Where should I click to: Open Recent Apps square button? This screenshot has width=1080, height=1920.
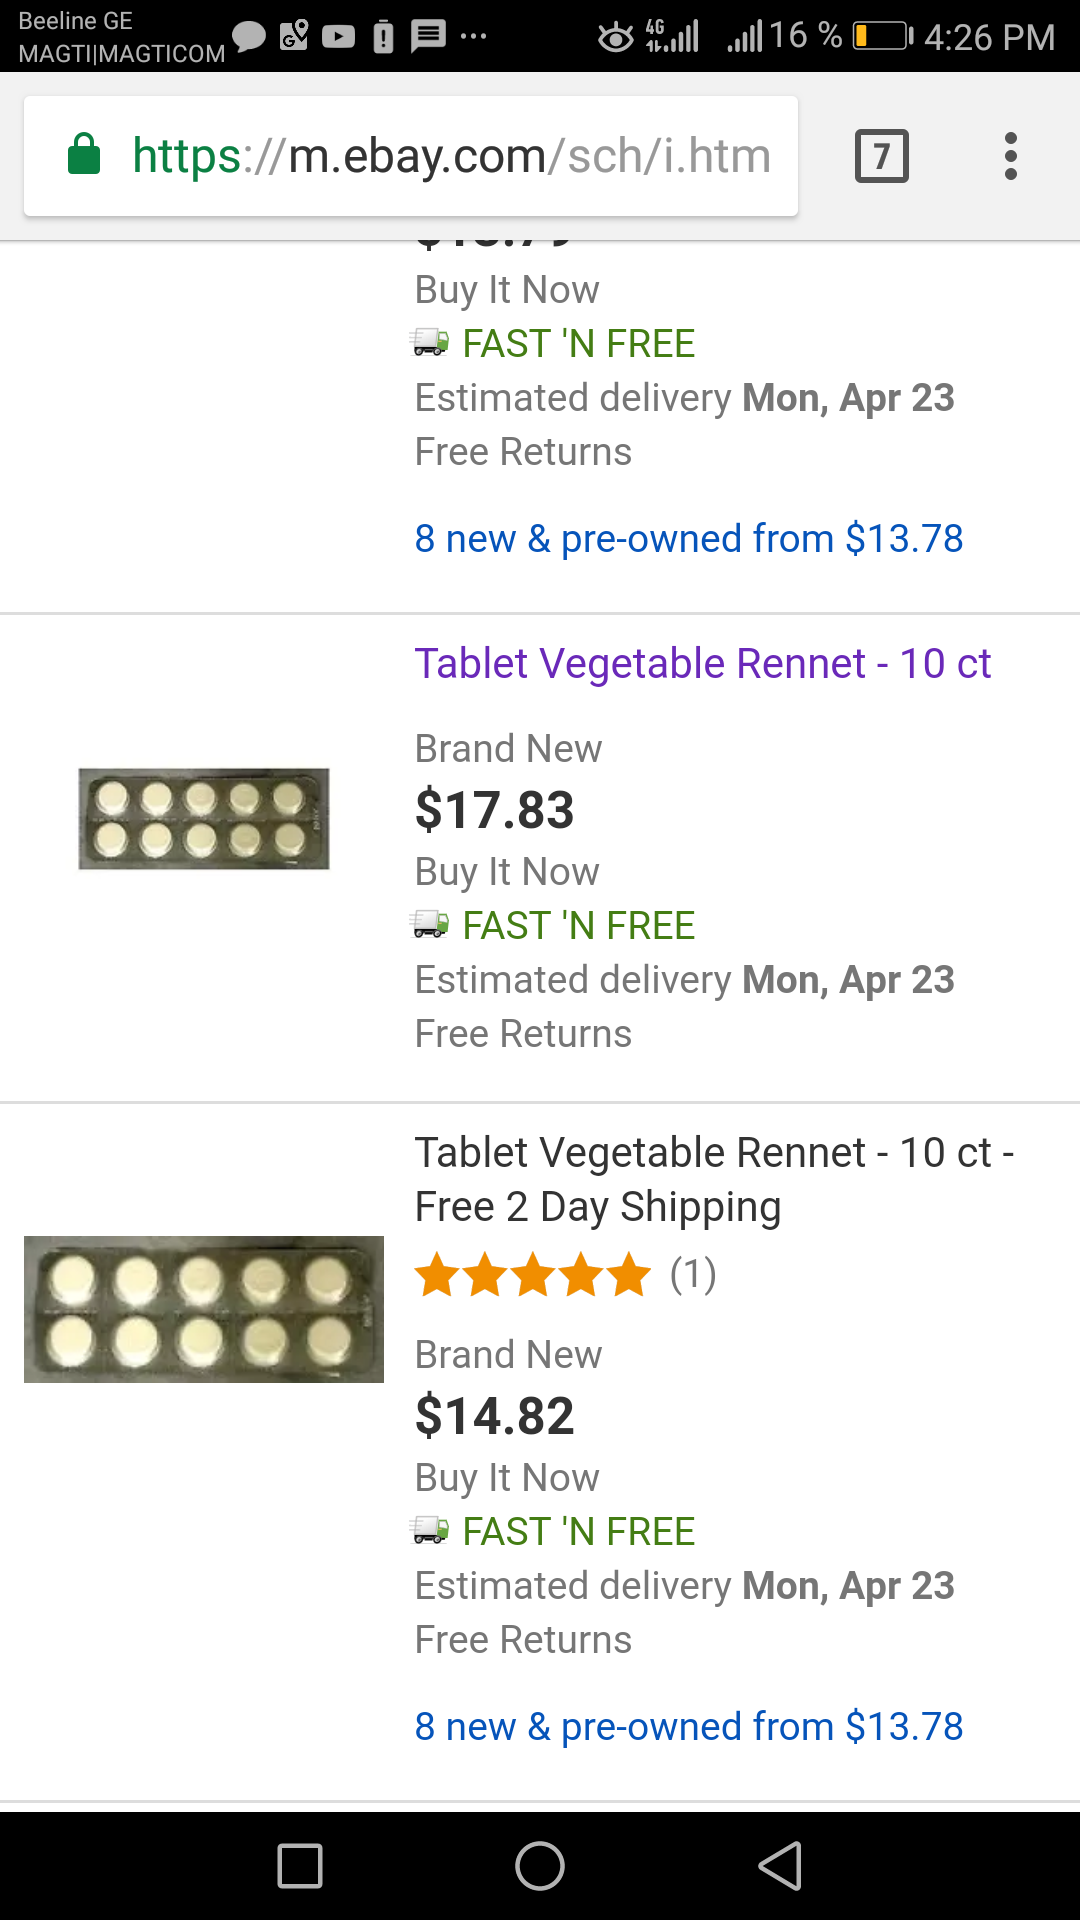tap(300, 1866)
